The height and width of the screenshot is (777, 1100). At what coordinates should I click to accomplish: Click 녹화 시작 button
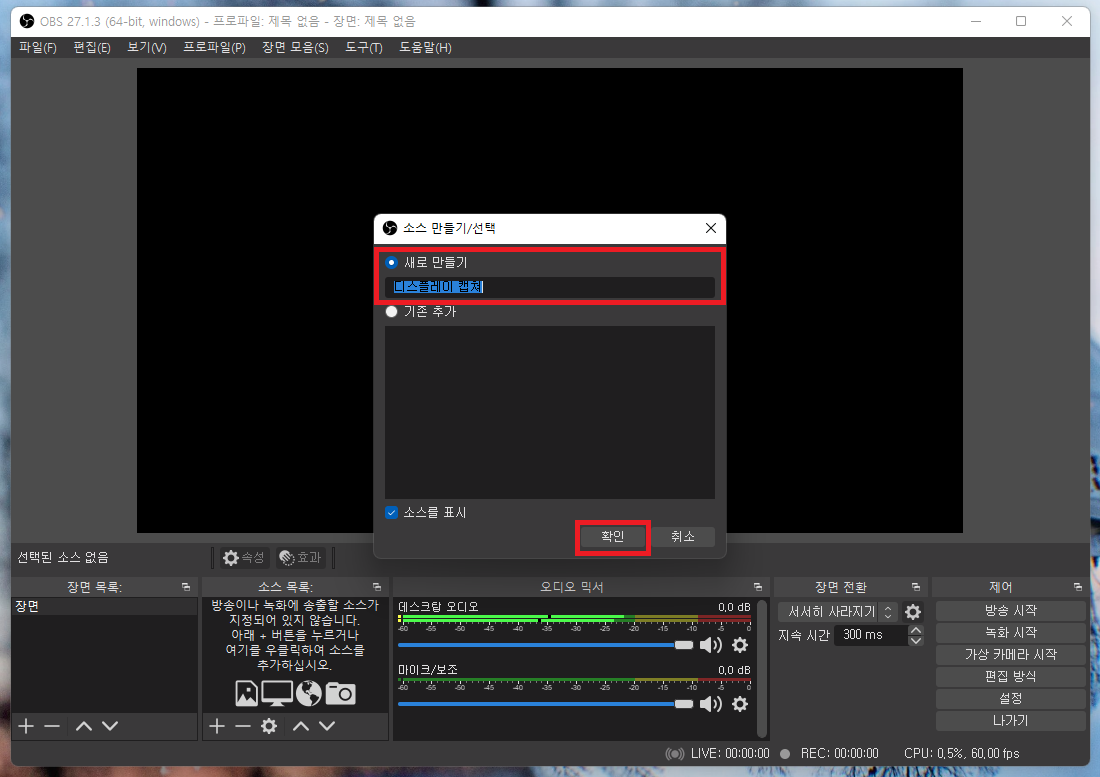(x=1010, y=633)
